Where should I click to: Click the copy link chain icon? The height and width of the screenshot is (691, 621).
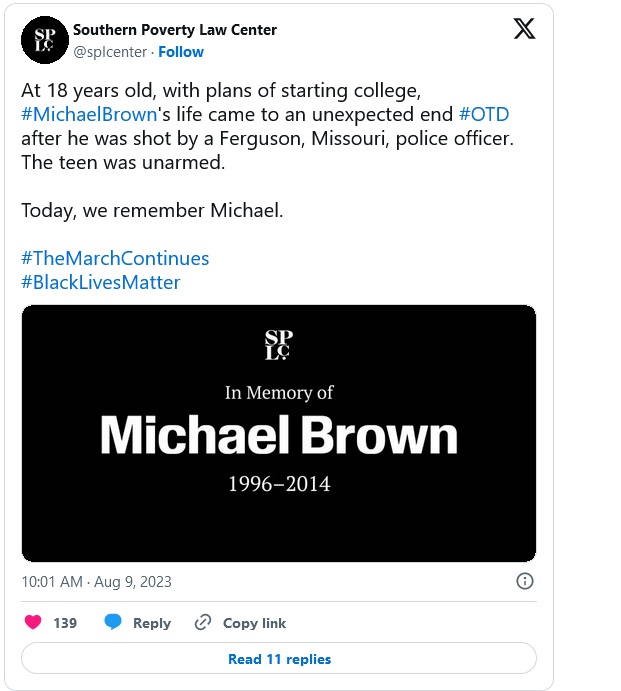point(203,622)
